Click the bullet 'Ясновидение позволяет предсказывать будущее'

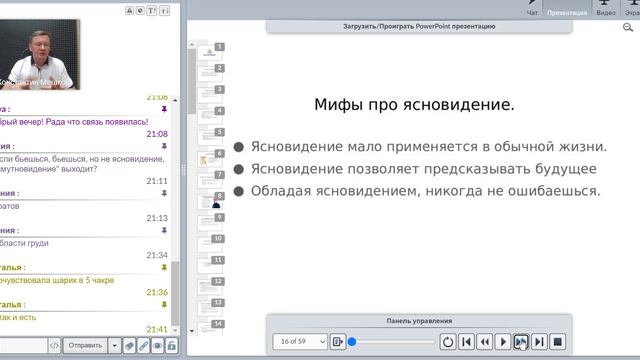[x=424, y=169]
